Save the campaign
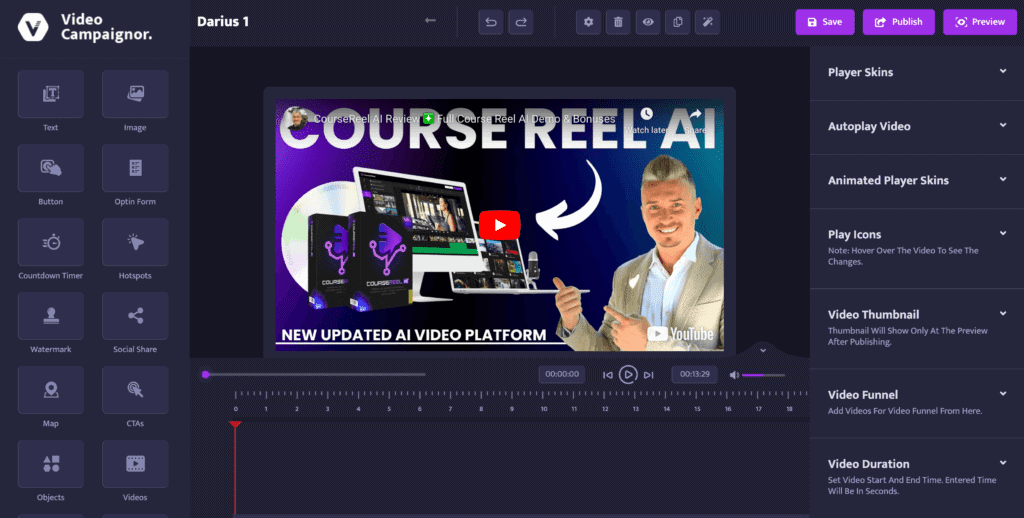The image size is (1024, 518). point(825,22)
